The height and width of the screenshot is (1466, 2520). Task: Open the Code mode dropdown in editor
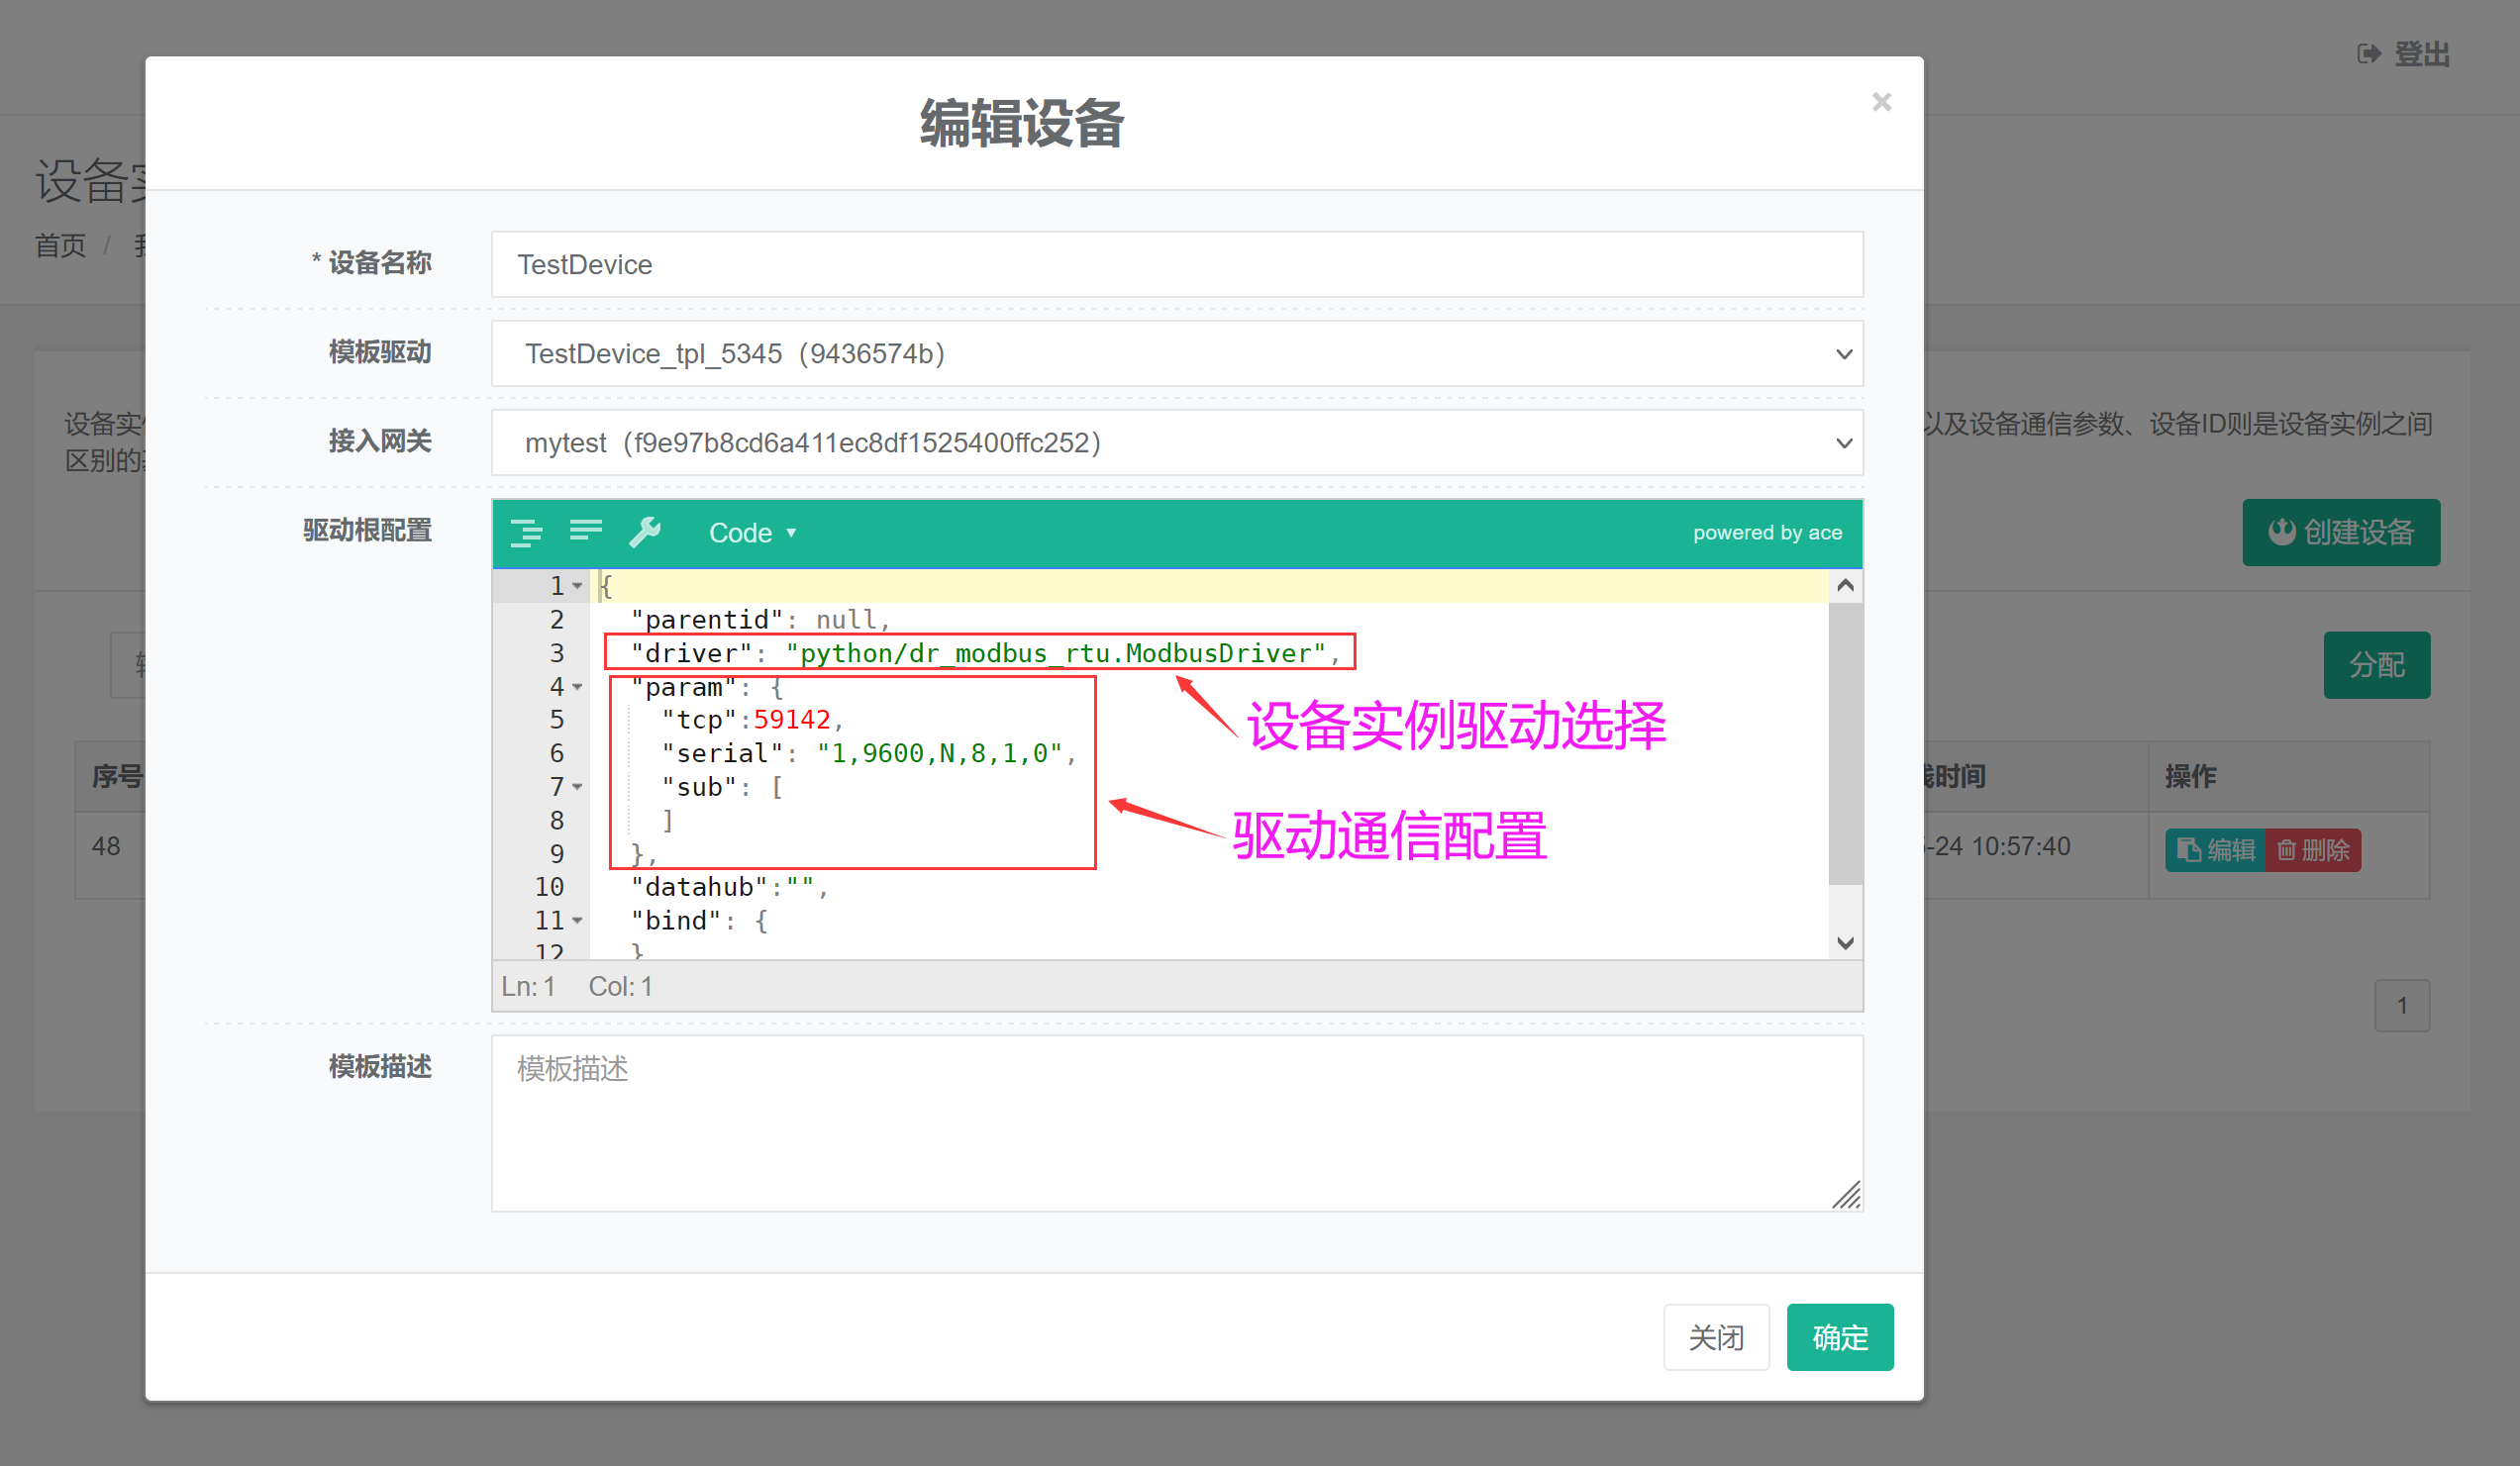point(752,533)
